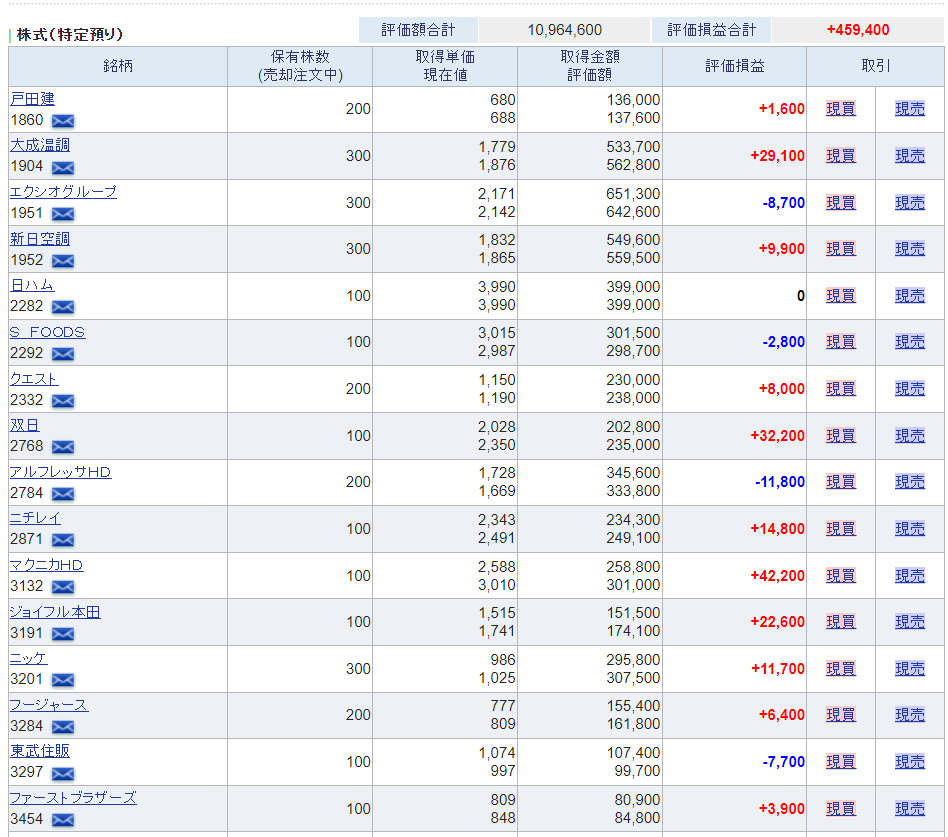Image resolution: width=948 pixels, height=837 pixels.
Task: Open the mail alert icon for 1951
Action: click(63, 214)
